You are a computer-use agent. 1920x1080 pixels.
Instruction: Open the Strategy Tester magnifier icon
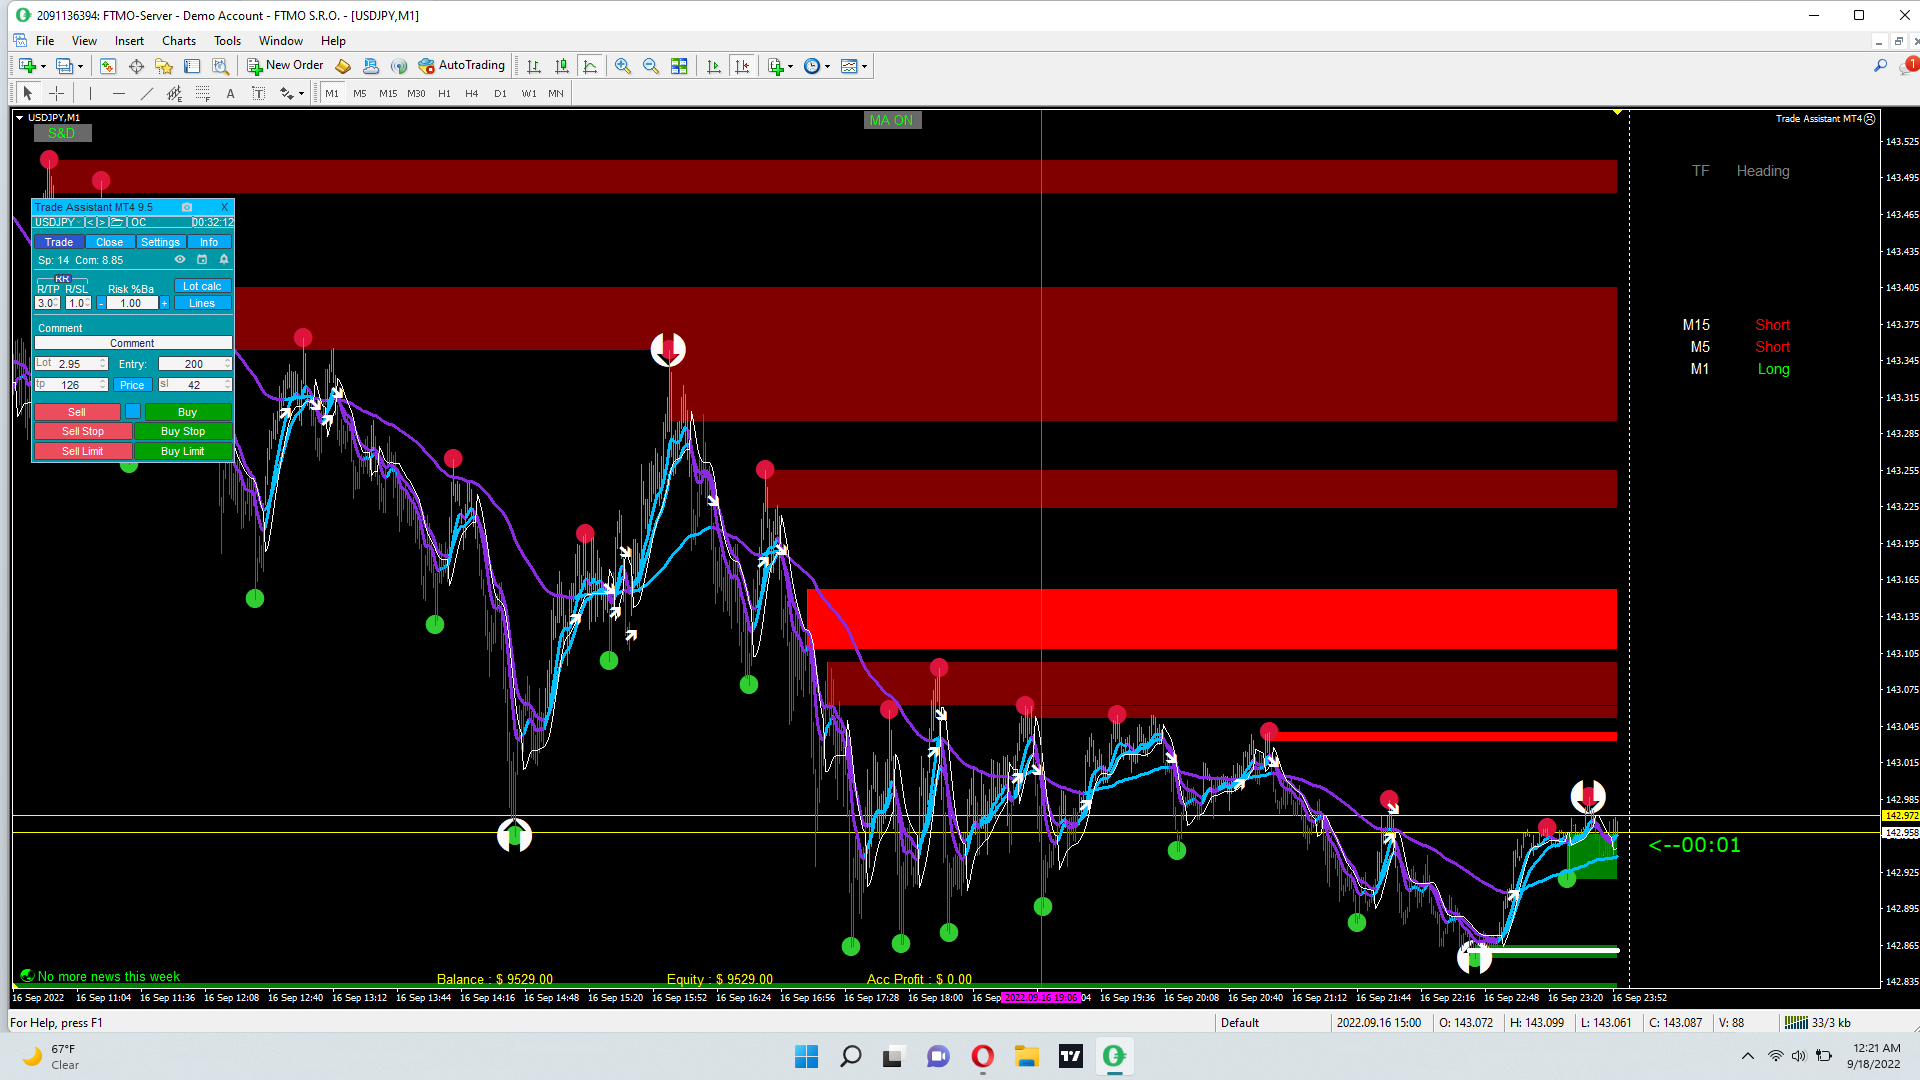pyautogui.click(x=221, y=66)
